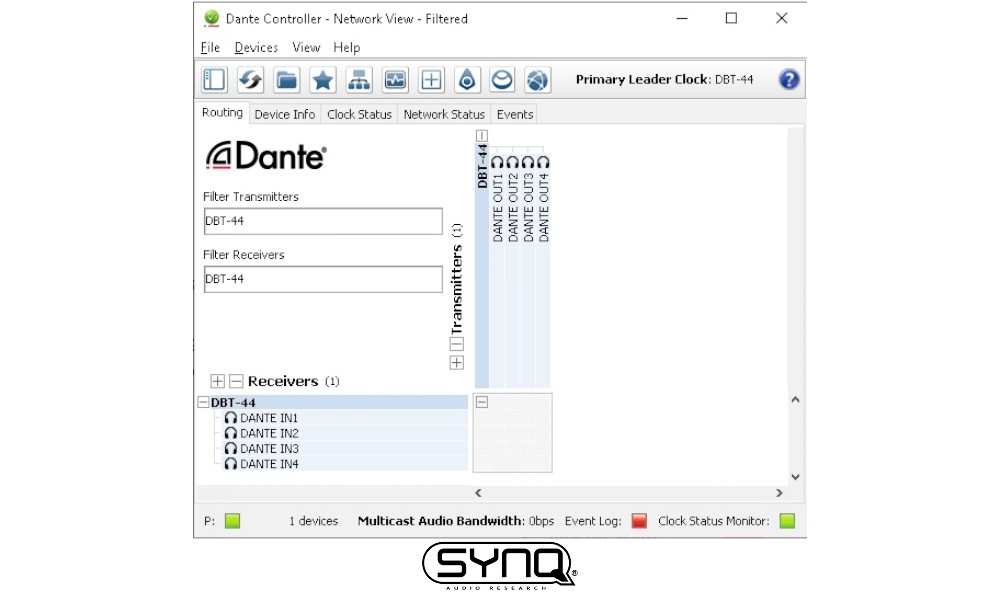Click the headphone icon beside DANTE IN3
This screenshot has height=600, width=1000.
(231, 448)
